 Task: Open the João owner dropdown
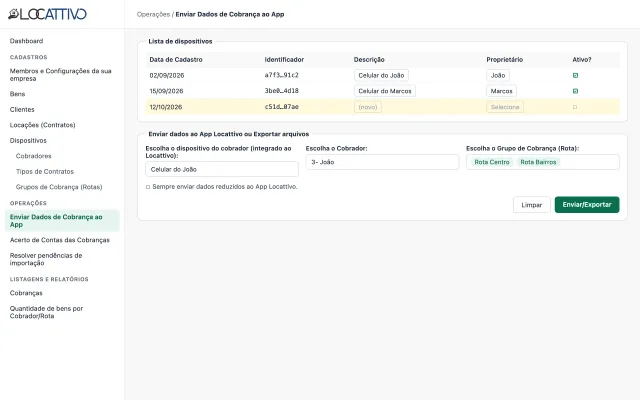point(498,76)
